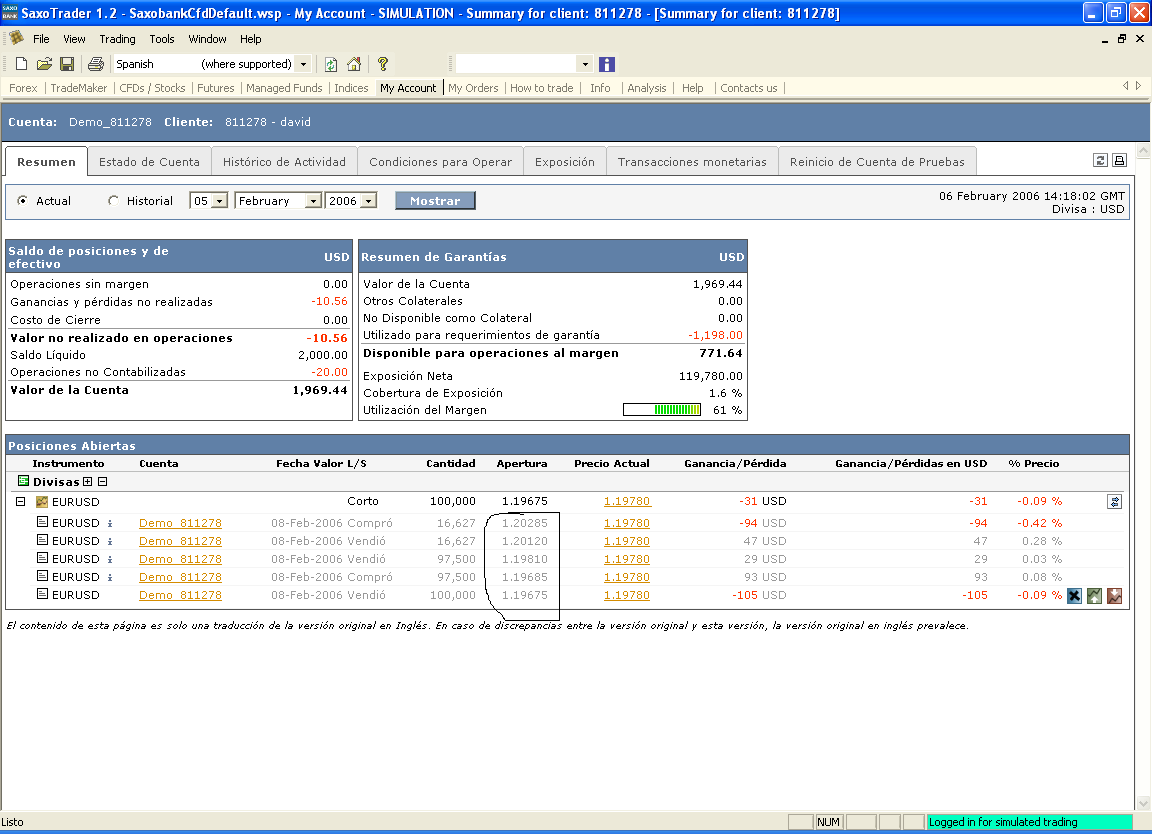The image size is (1152, 834).
Task: Open a workspace using the folder icon
Action: 44,64
